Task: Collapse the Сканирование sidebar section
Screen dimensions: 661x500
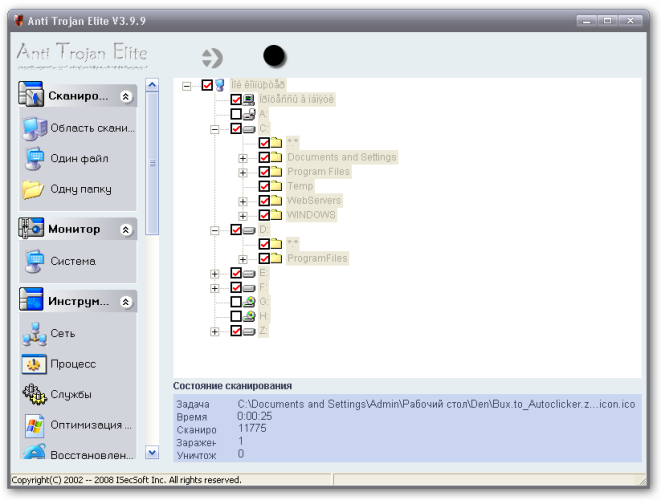Action: coord(125,97)
